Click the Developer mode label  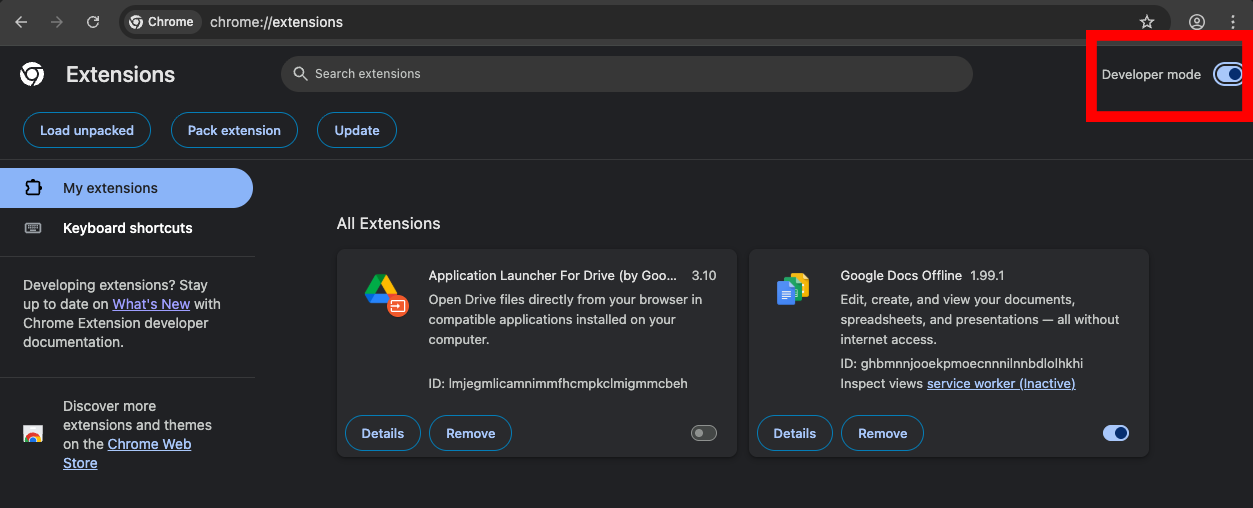[x=1151, y=74]
